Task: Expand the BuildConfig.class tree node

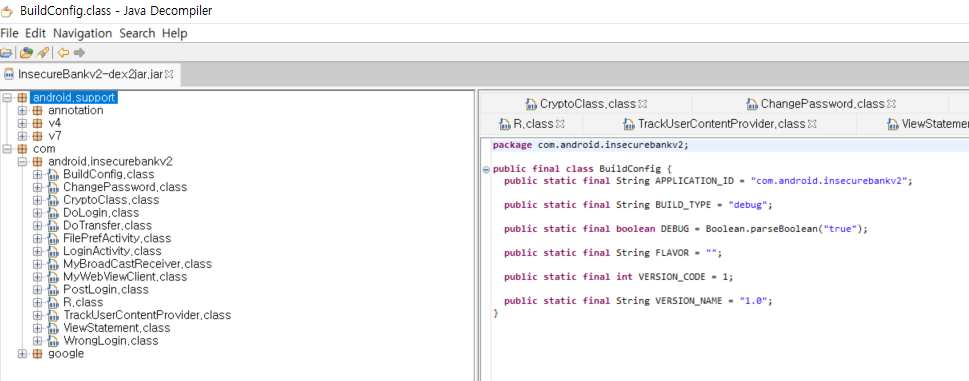Action: pos(38,174)
